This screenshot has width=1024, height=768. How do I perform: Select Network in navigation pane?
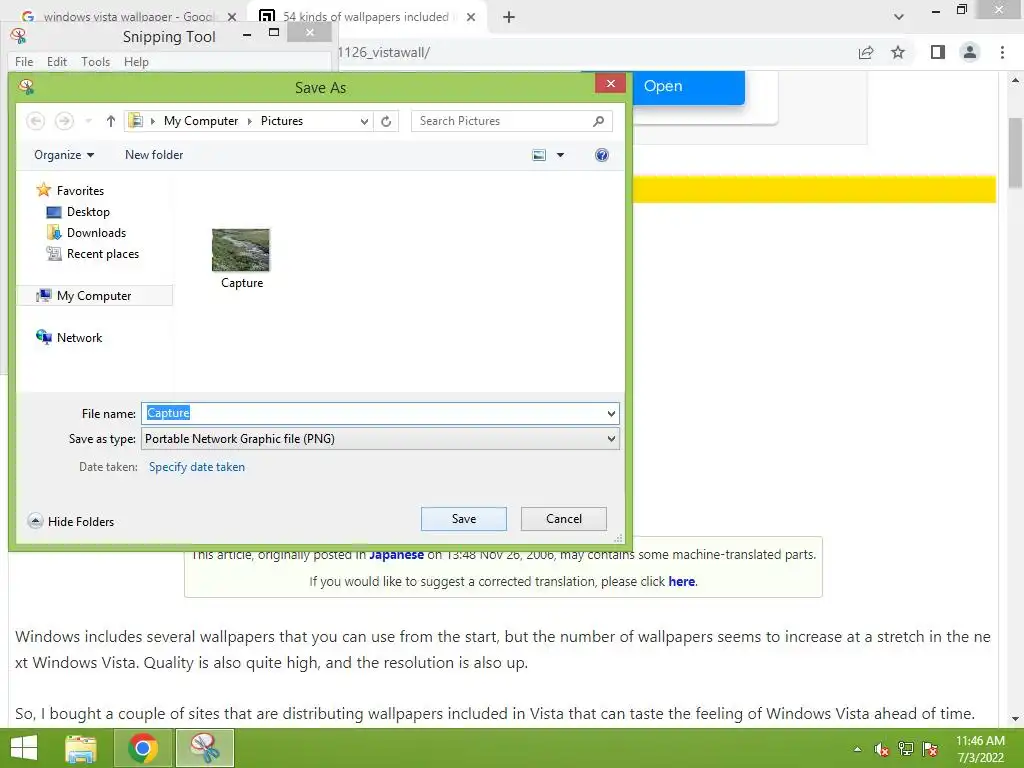click(69, 338)
